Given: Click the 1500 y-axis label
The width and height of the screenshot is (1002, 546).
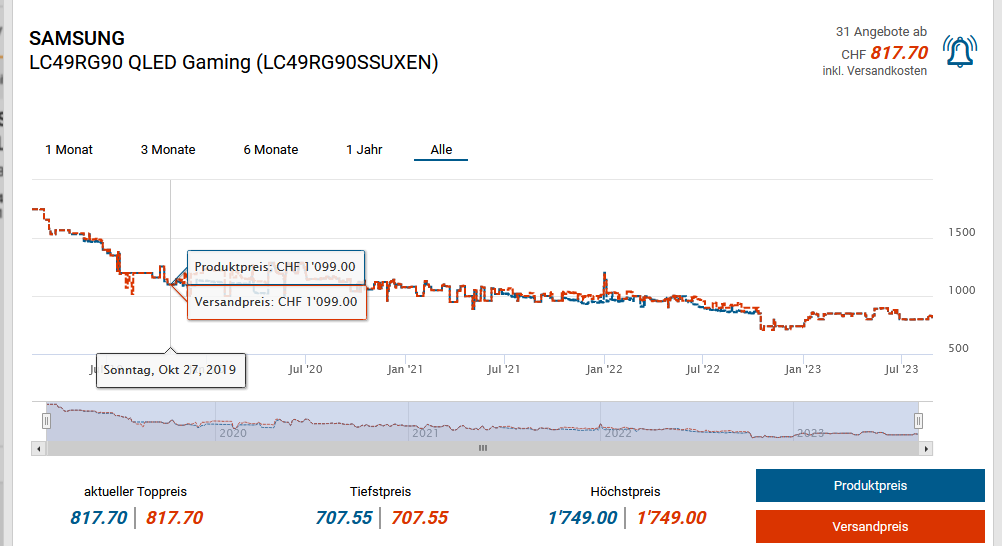Looking at the screenshot, I should tap(962, 232).
